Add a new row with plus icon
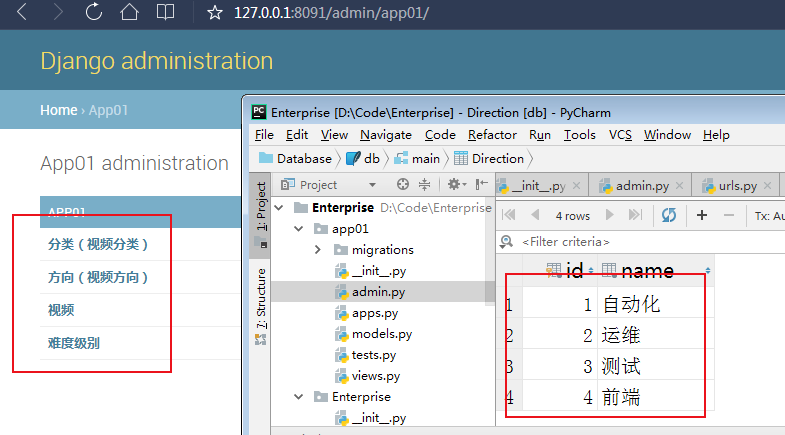The image size is (785, 435). tap(702, 215)
